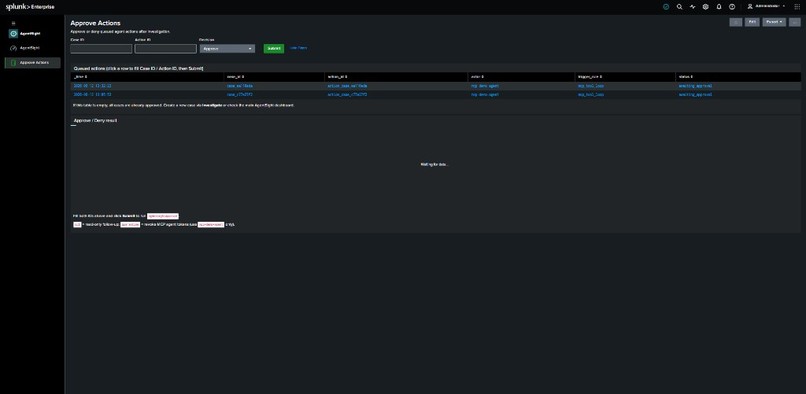The image size is (806, 394).
Task: Open the activity pulse icon in header
Action: click(692, 7)
